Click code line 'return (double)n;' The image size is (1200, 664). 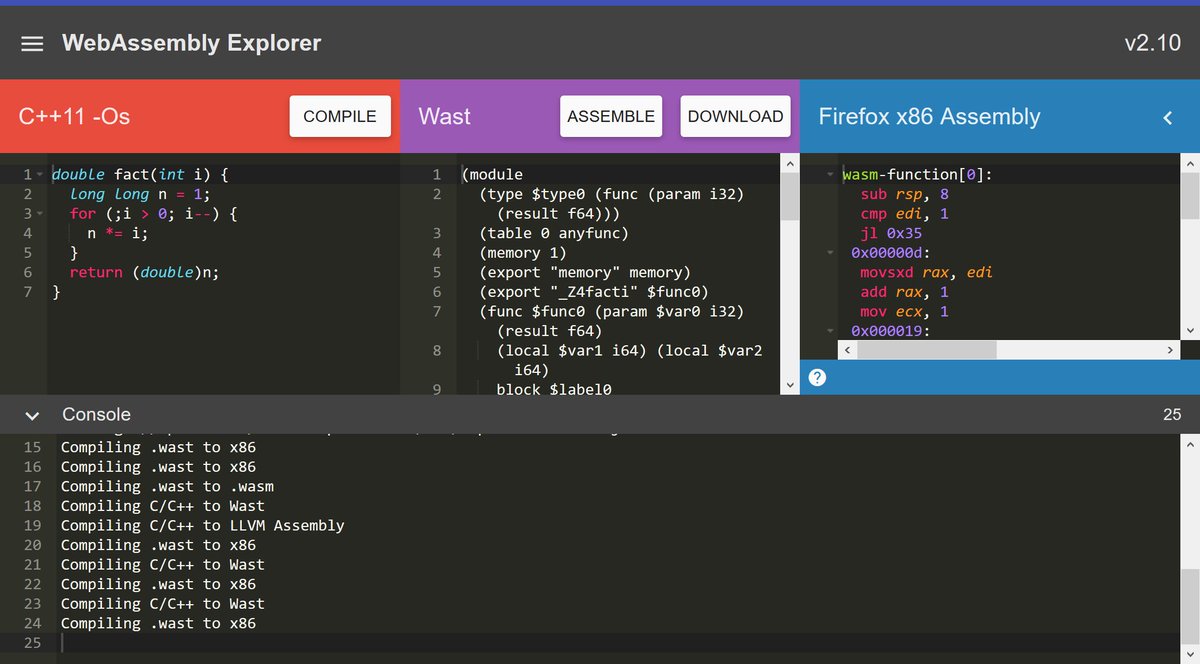click(144, 272)
